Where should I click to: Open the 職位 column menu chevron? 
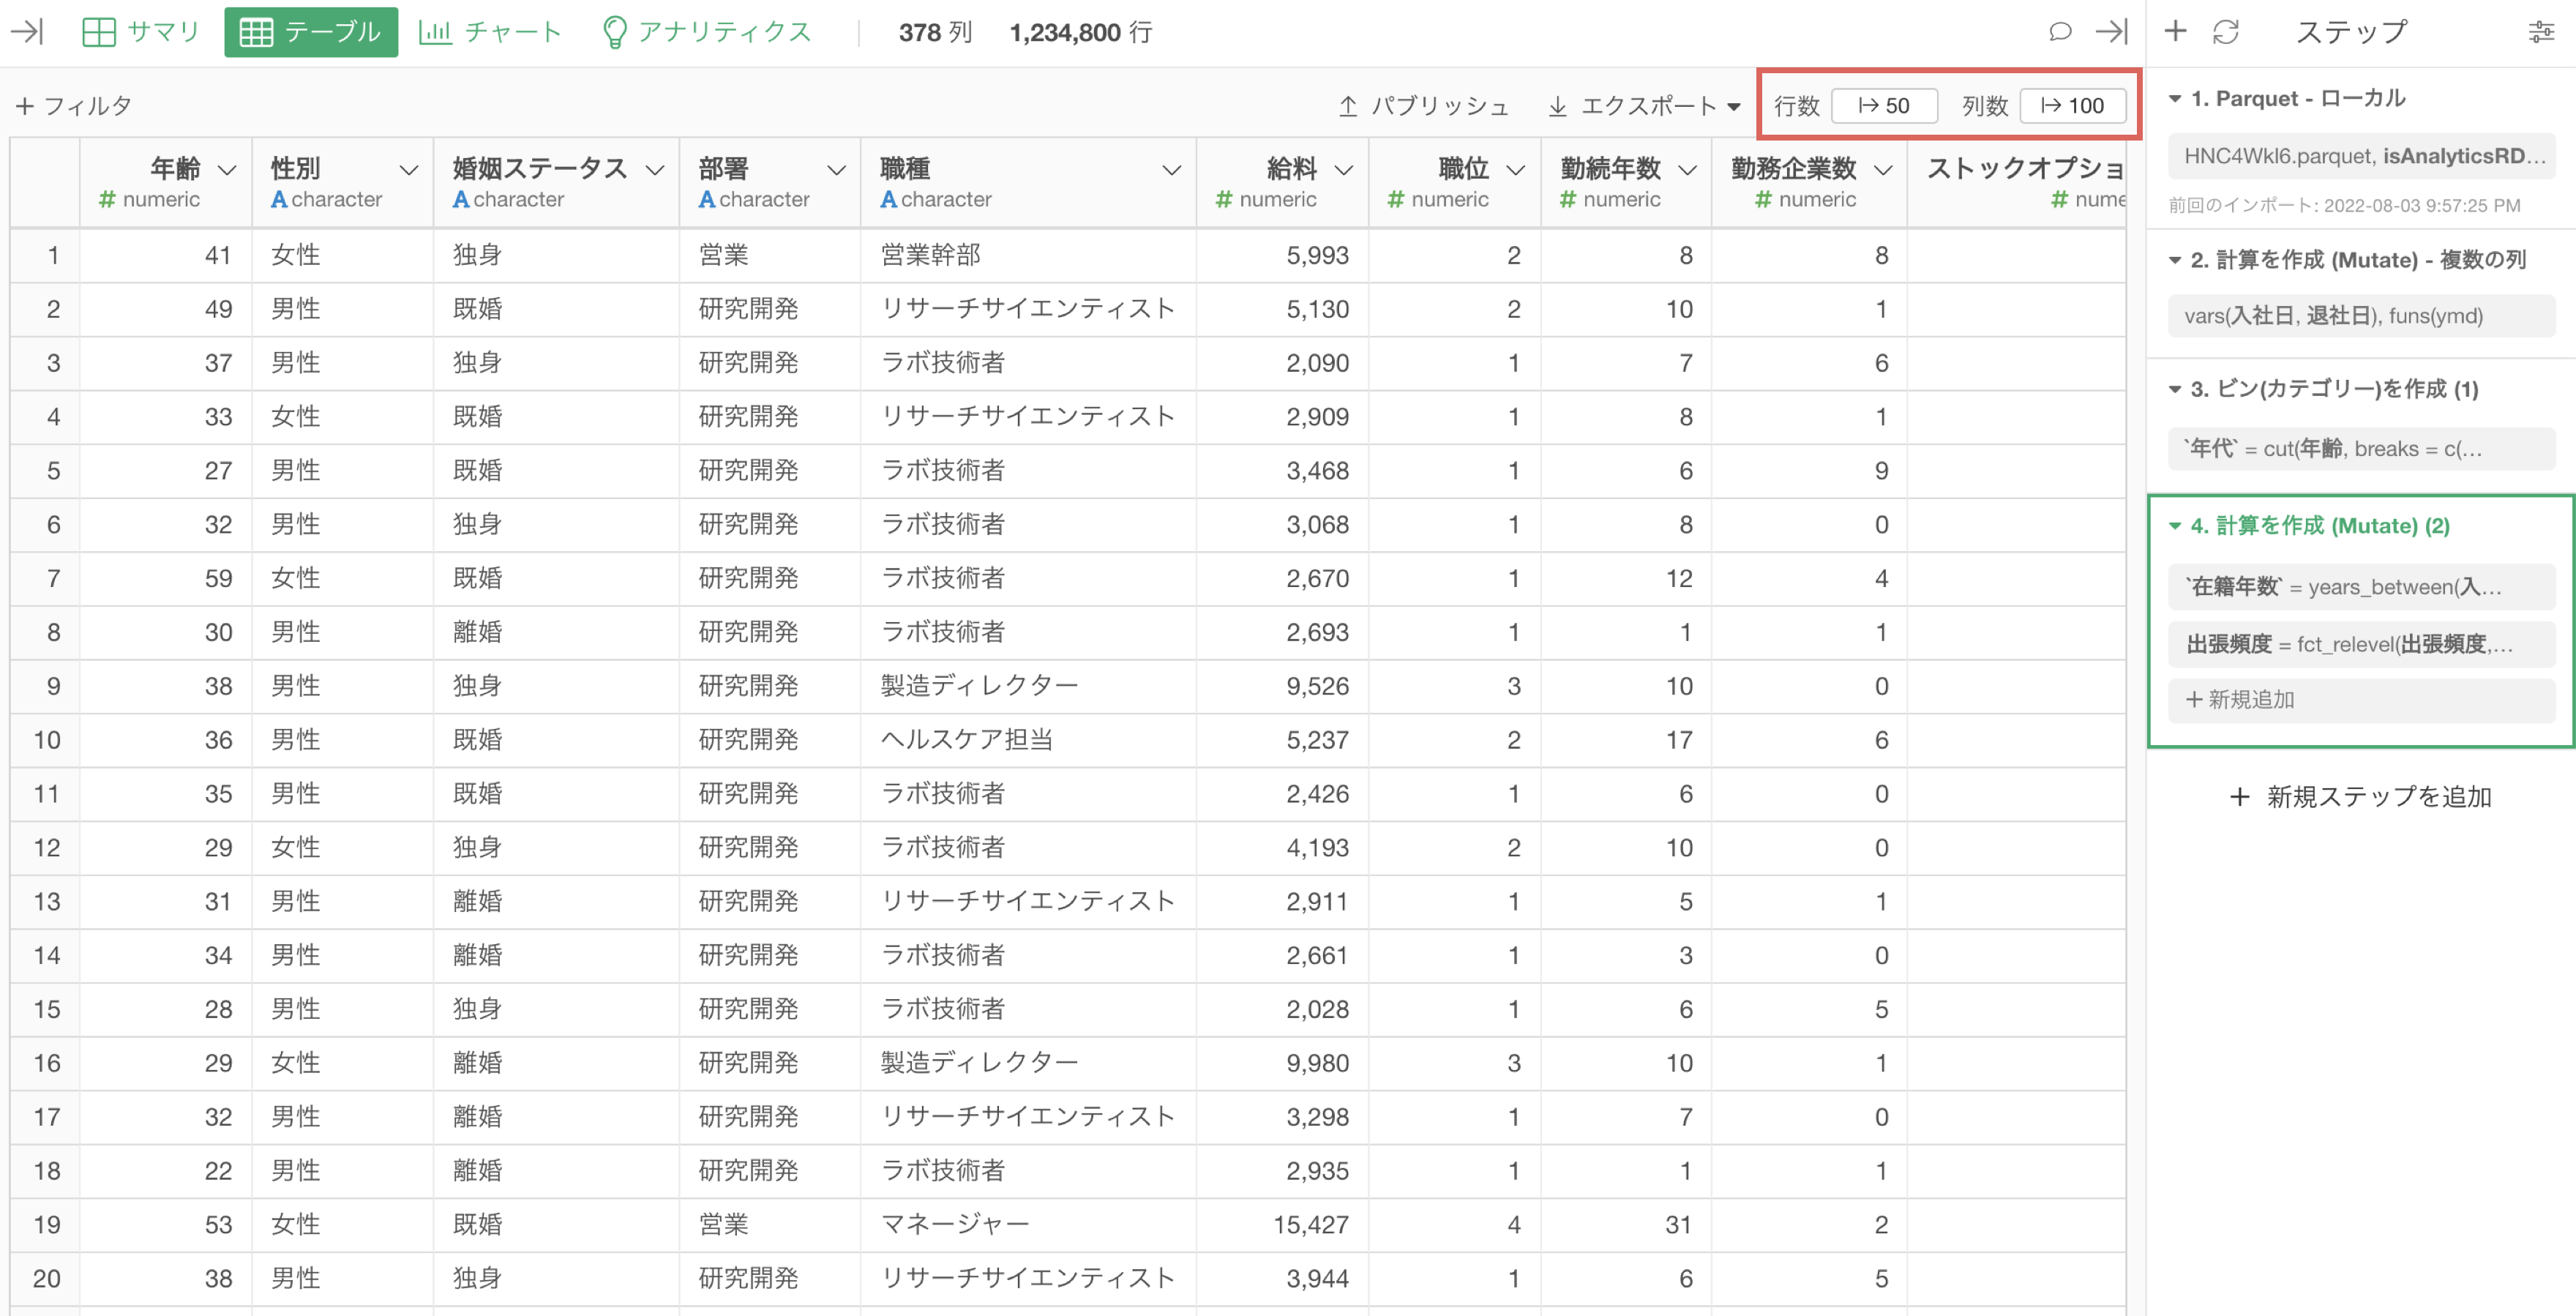1516,170
